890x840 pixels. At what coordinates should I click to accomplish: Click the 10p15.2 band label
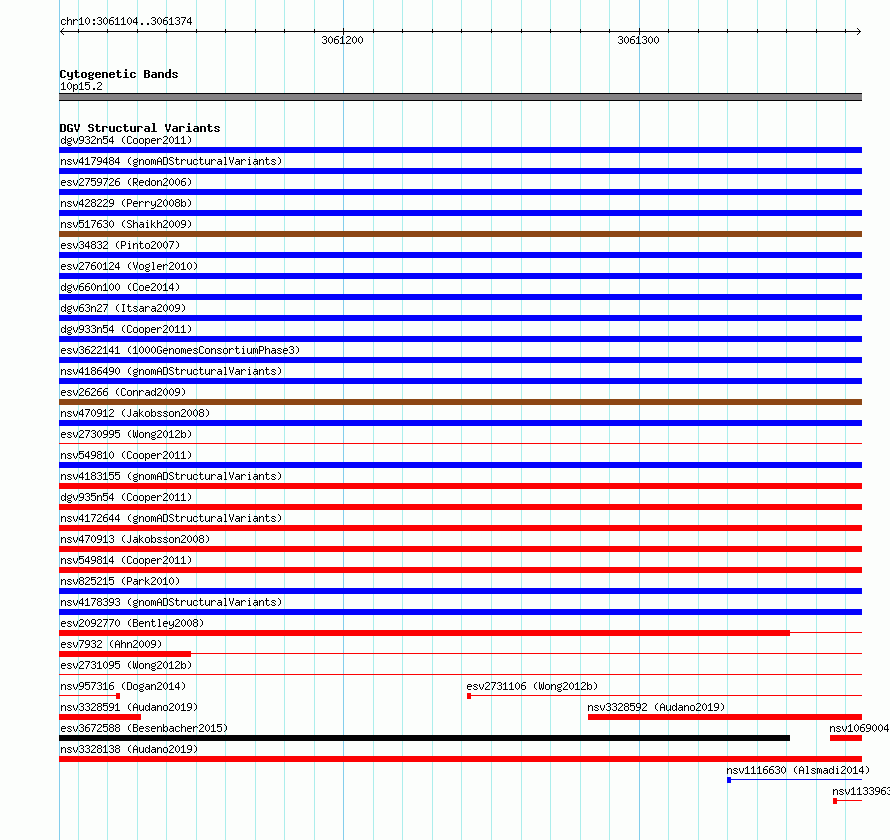81,86
